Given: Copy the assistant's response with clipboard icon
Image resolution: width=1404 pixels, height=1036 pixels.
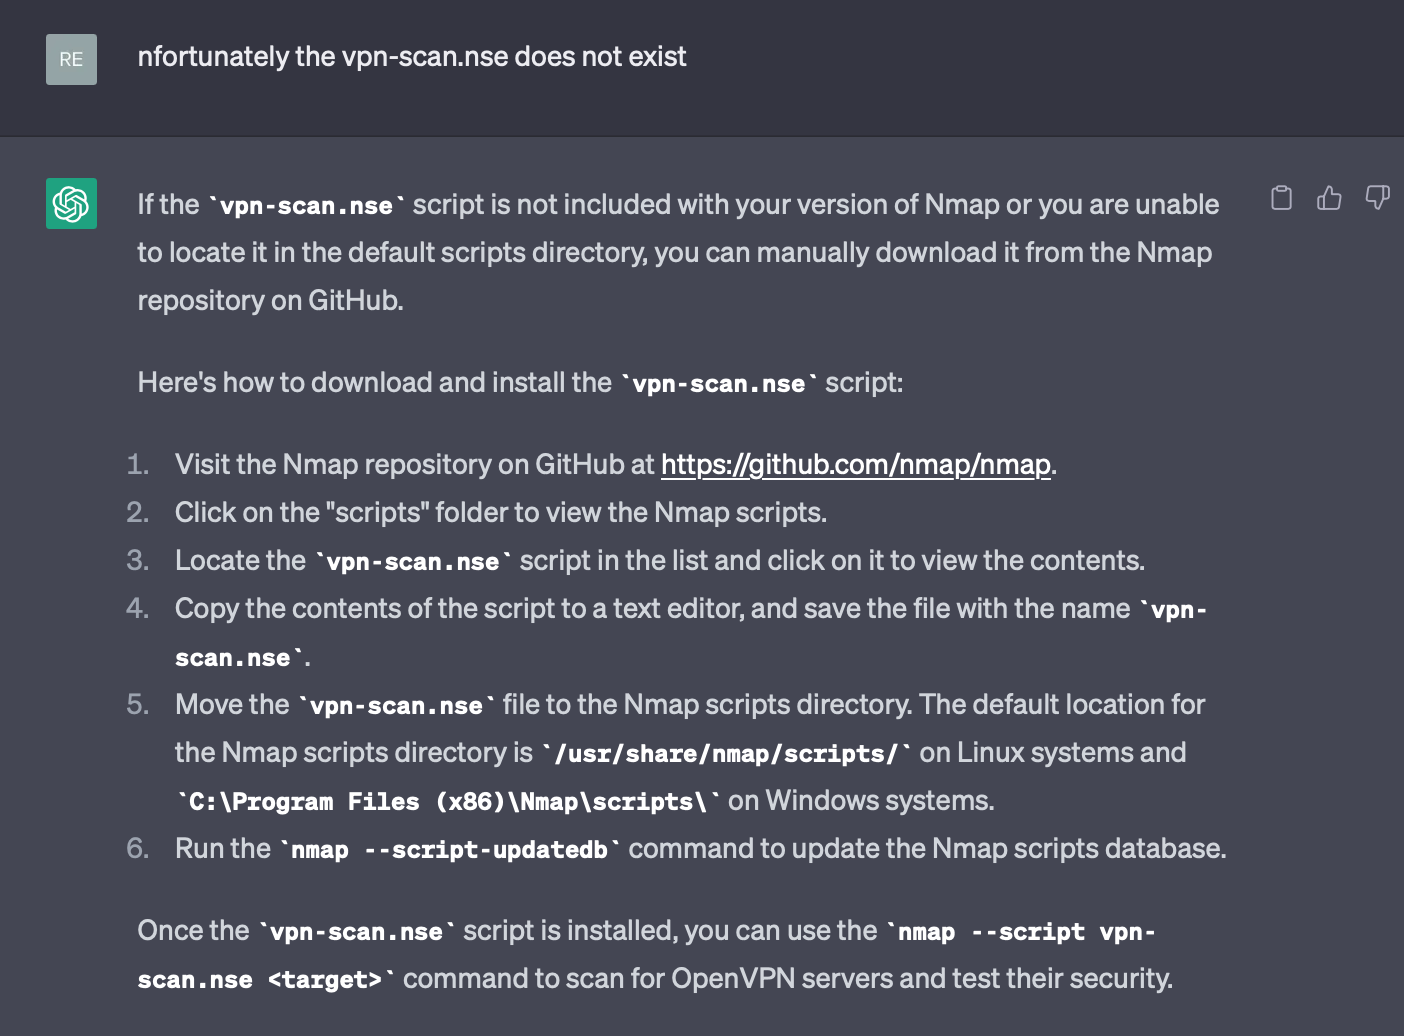Looking at the screenshot, I should 1281,198.
